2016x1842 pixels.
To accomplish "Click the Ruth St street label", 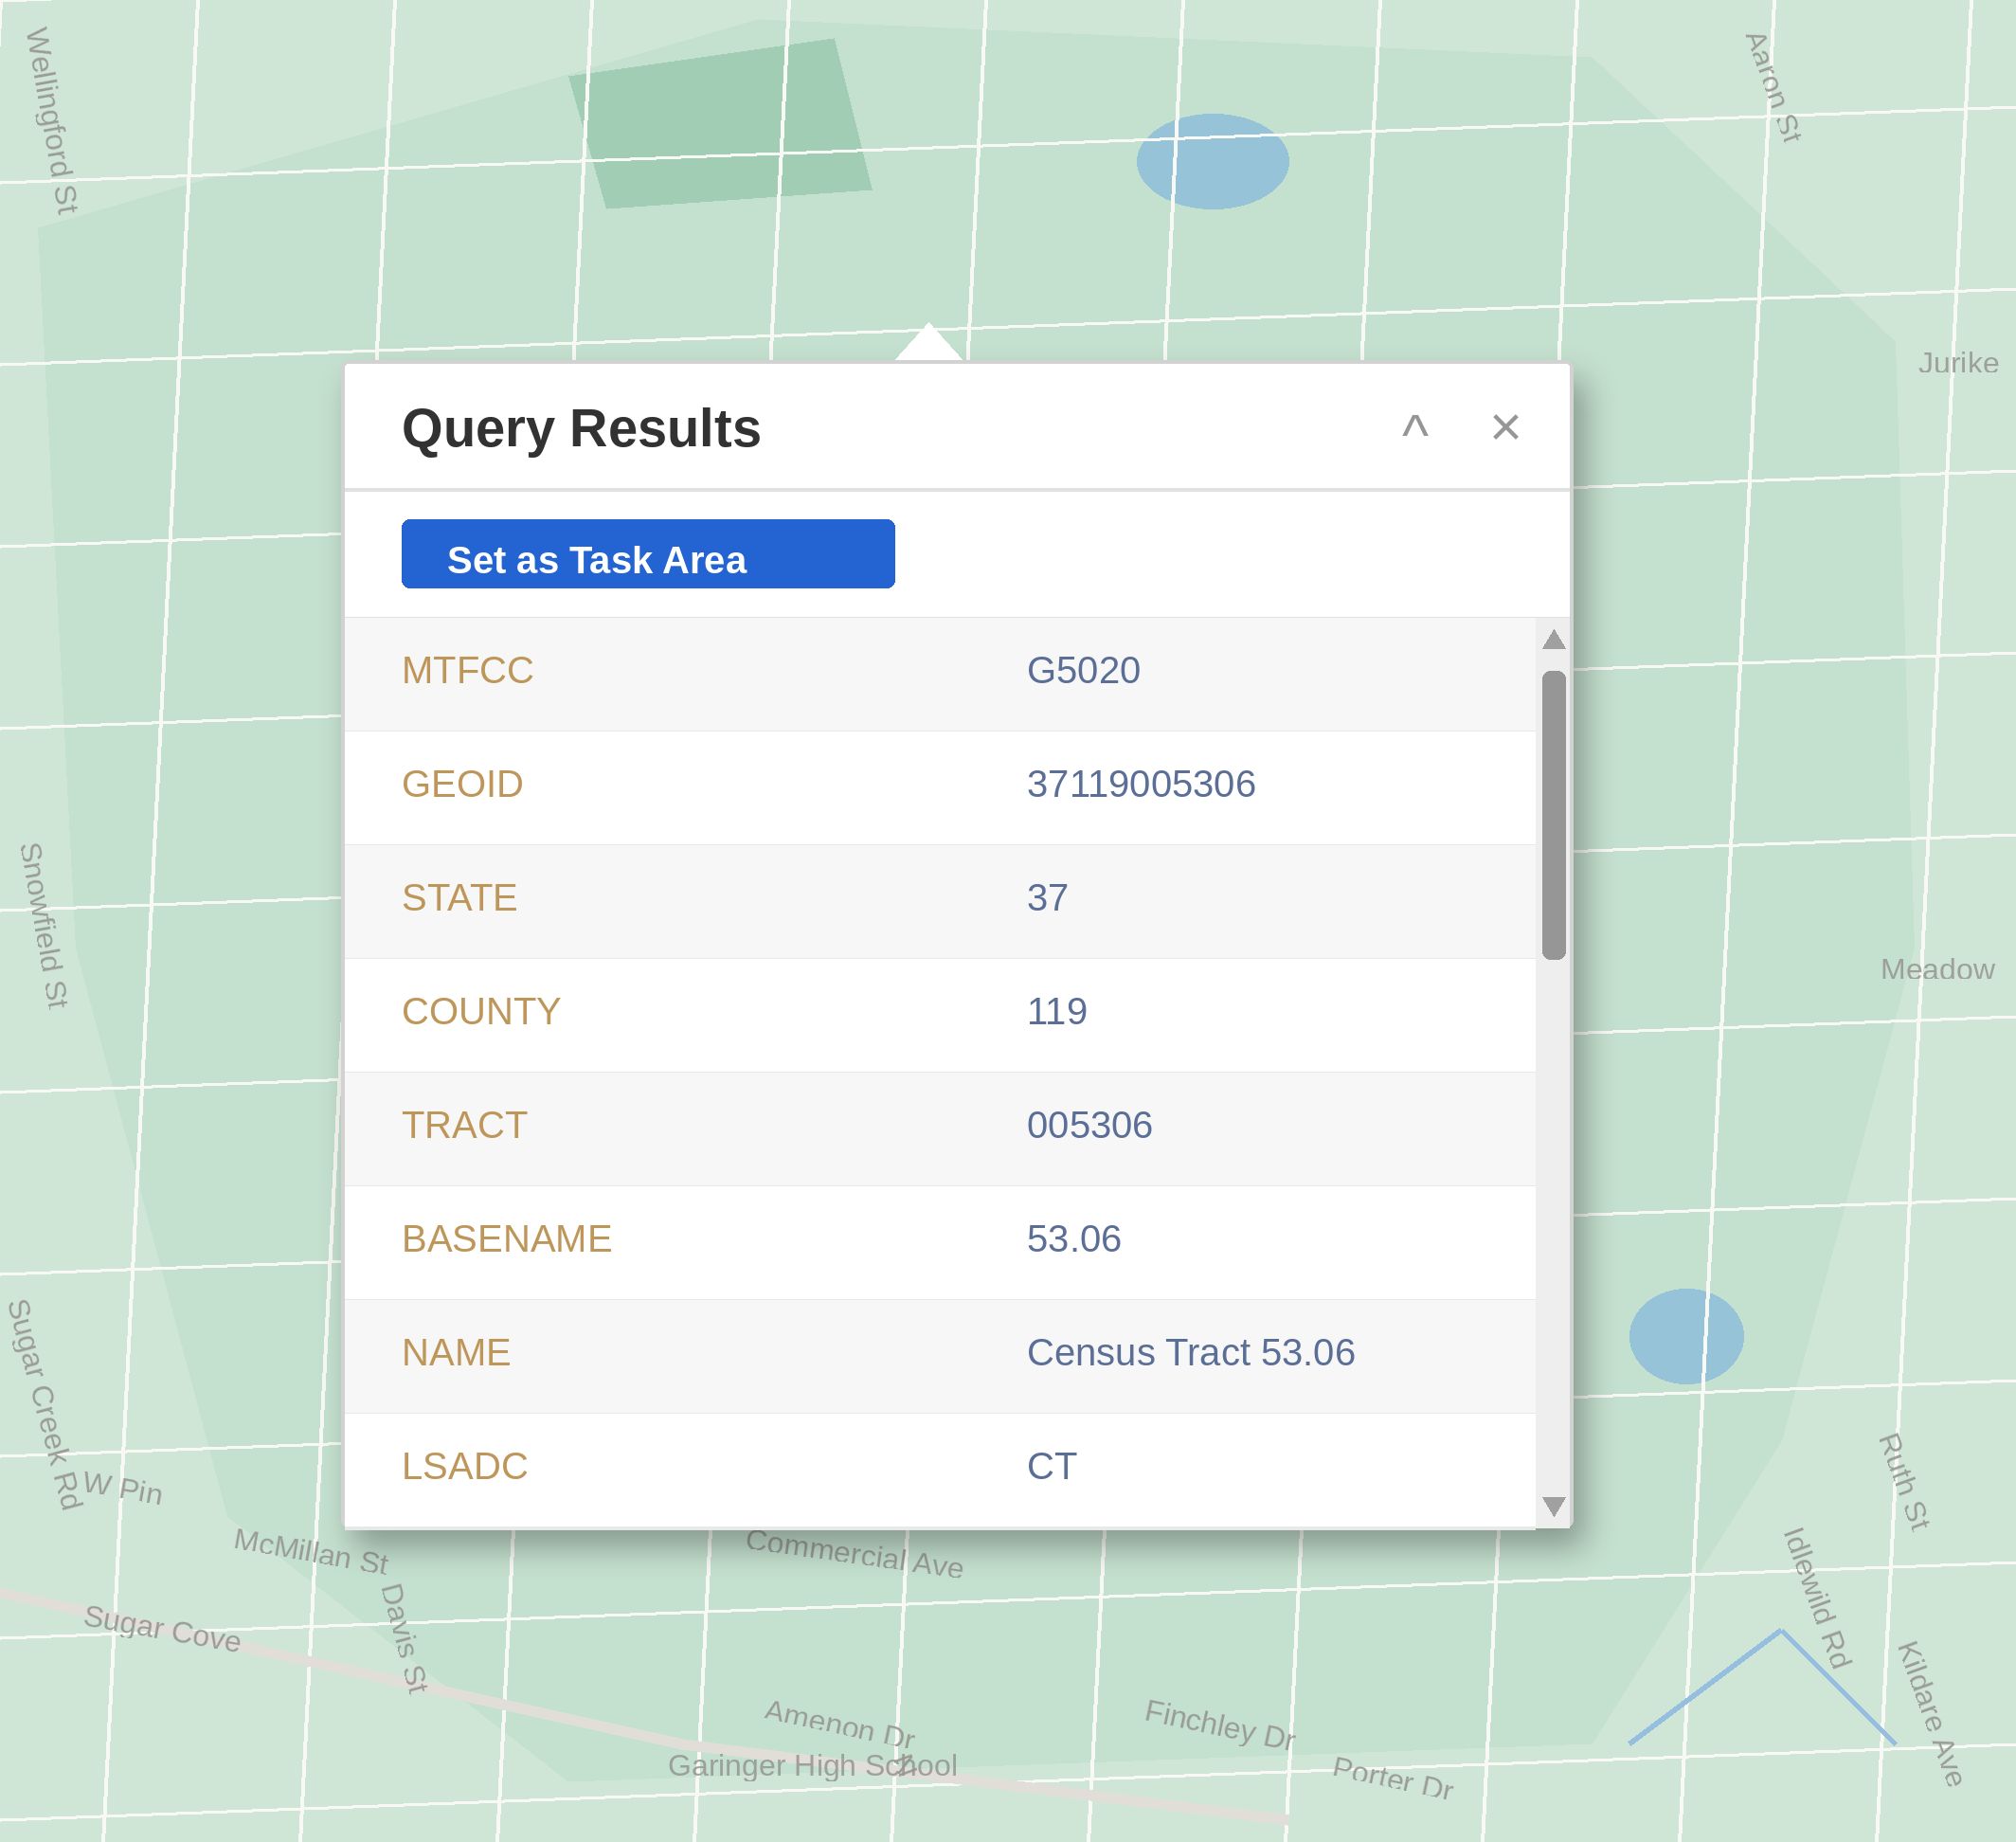I will click(x=1904, y=1482).
